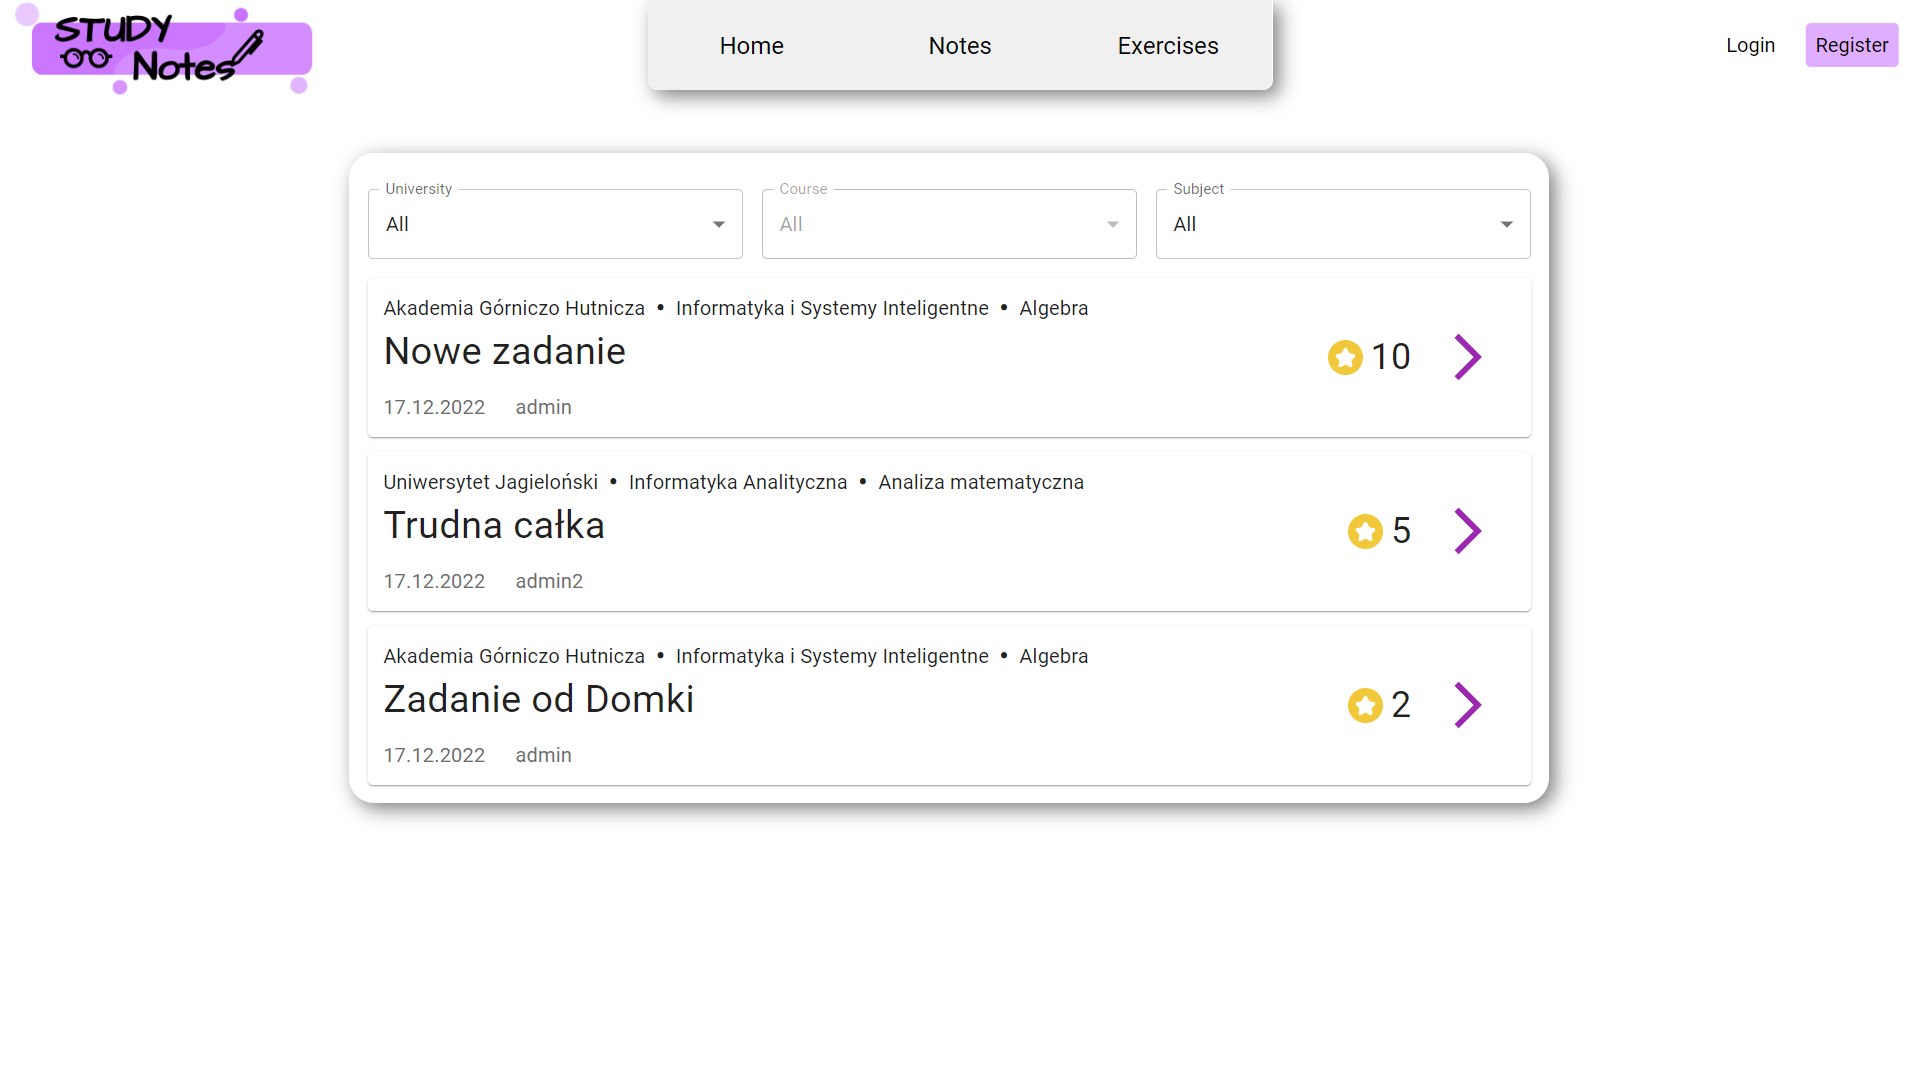Click star icon on Zadanie od Domki
The width and height of the screenshot is (1920, 1080).
(x=1365, y=705)
